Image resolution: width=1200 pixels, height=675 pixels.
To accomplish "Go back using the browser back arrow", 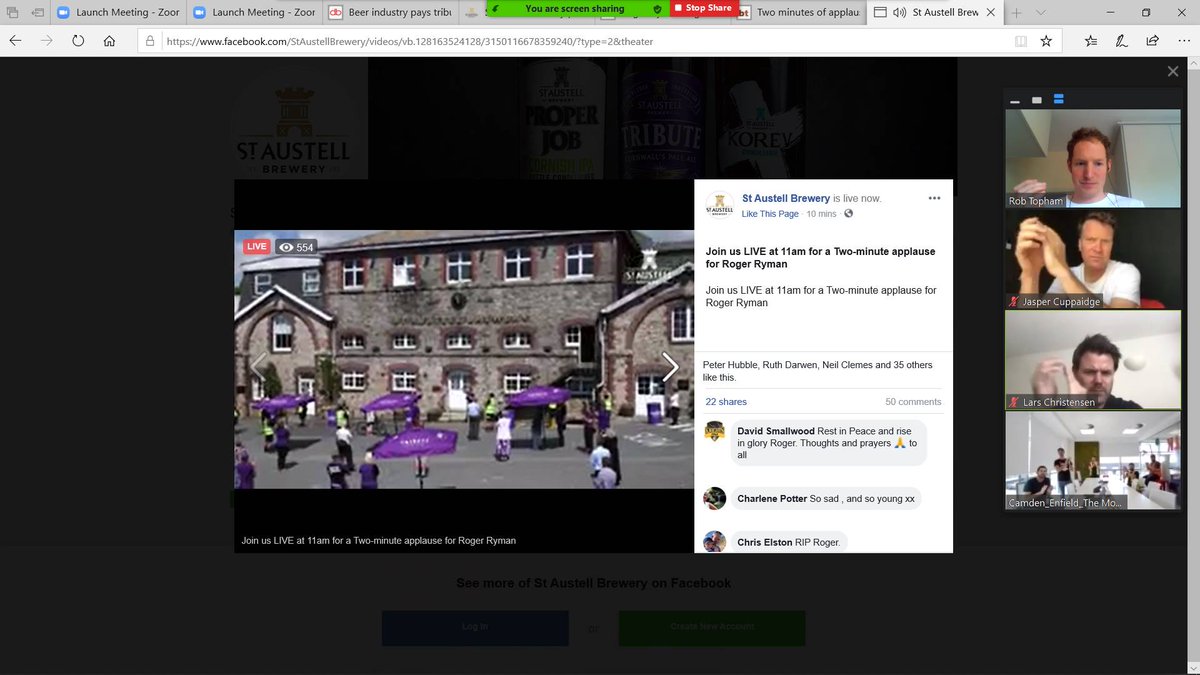I will 16,41.
